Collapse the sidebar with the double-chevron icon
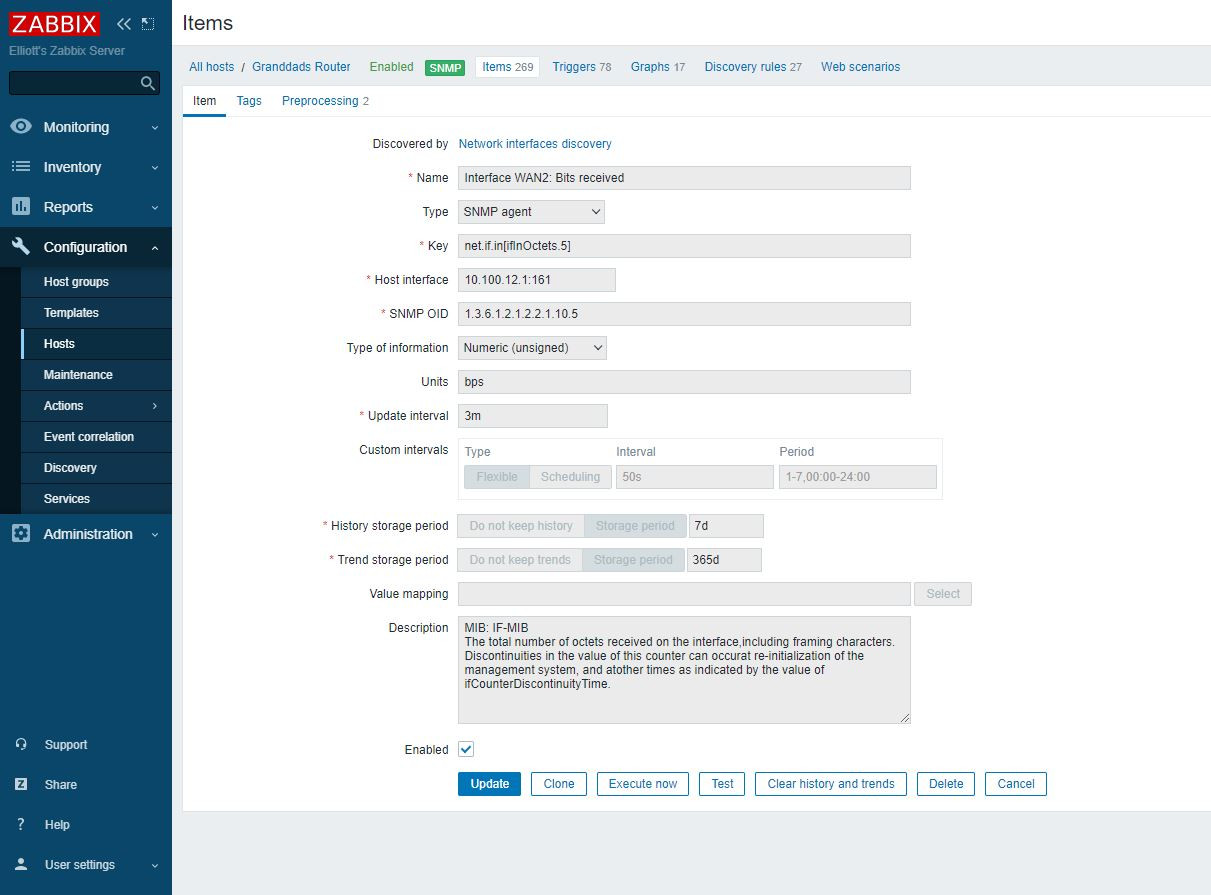The width and height of the screenshot is (1211, 895). point(122,22)
